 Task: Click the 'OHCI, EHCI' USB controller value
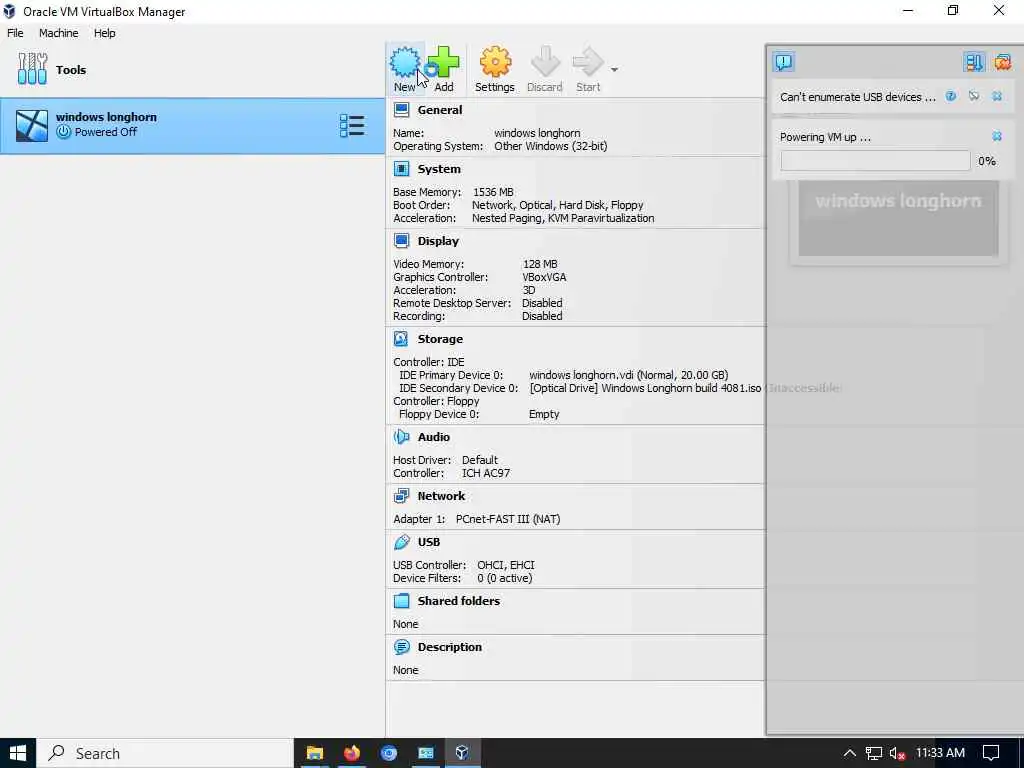(x=505, y=565)
